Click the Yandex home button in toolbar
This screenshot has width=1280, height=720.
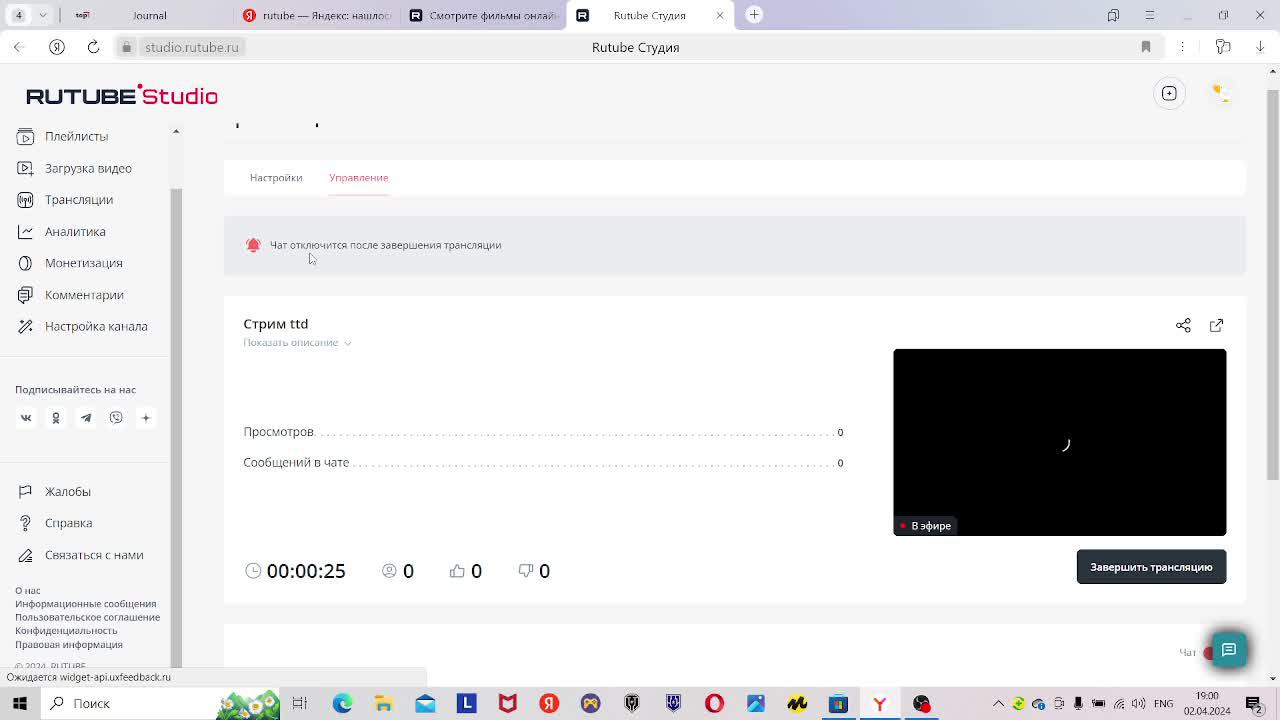(57, 47)
